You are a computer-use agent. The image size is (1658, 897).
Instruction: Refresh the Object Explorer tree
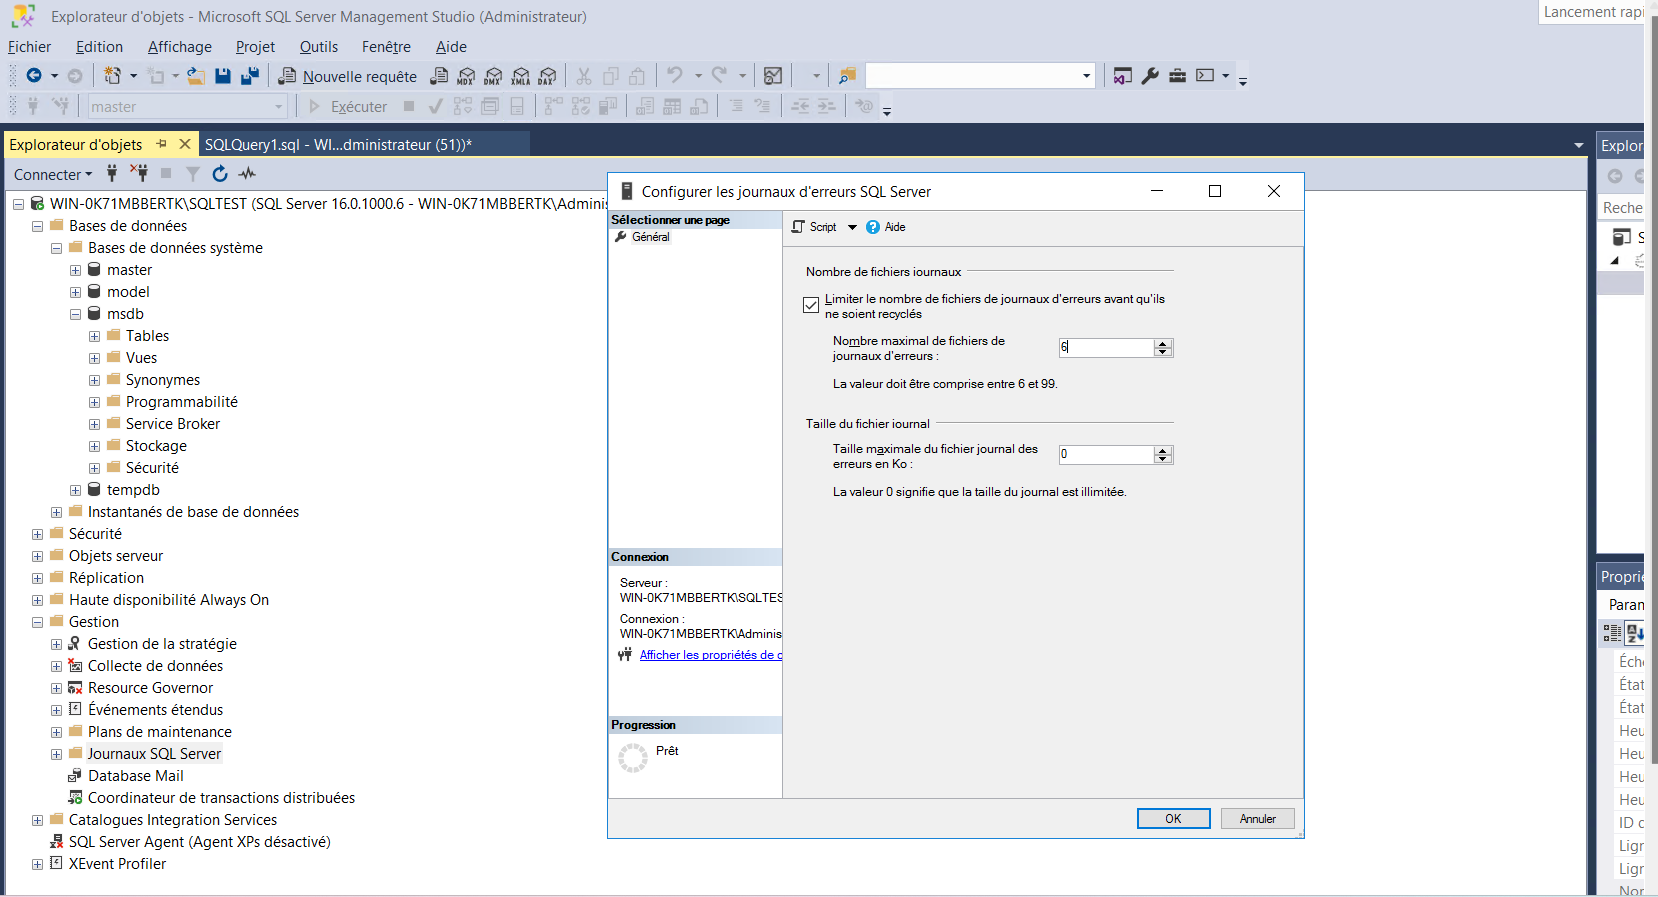[220, 174]
